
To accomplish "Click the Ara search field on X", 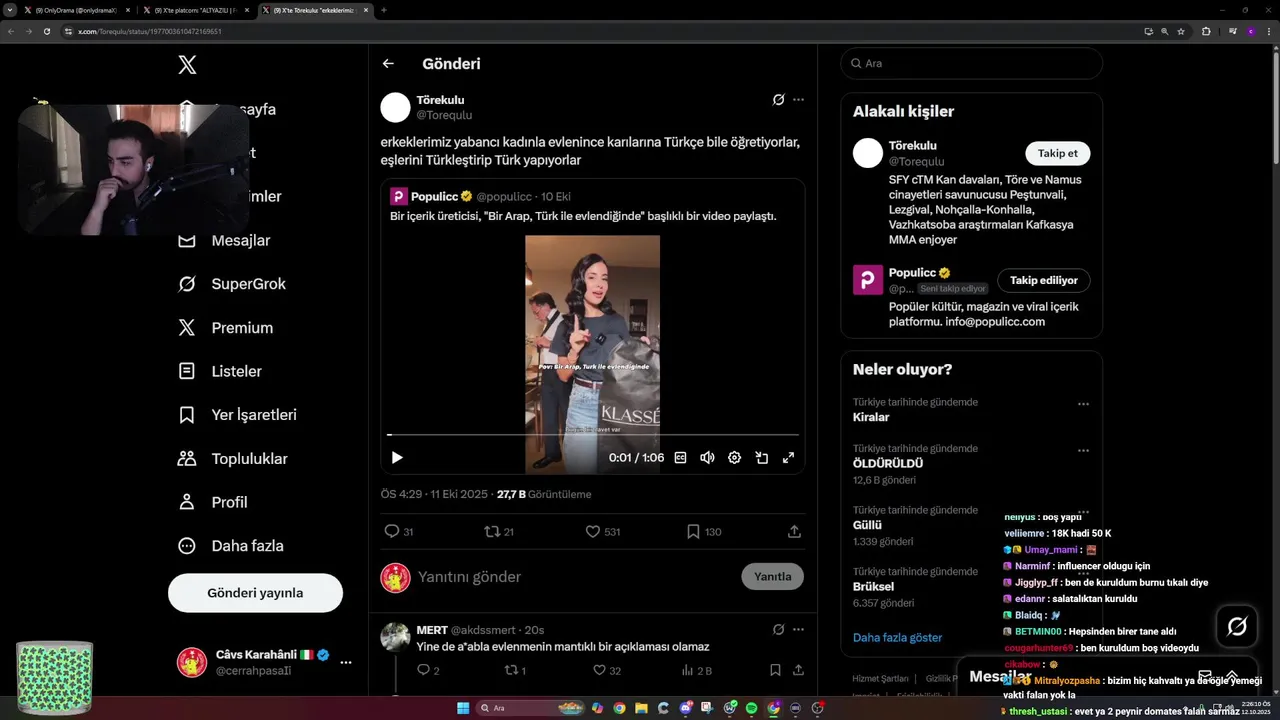I will (971, 63).
